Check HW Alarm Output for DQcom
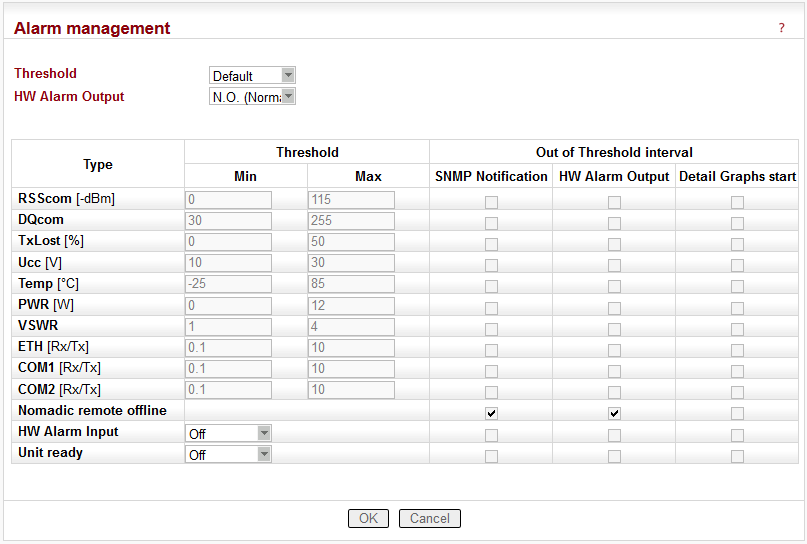Image resolution: width=807 pixels, height=544 pixels. coord(614,223)
